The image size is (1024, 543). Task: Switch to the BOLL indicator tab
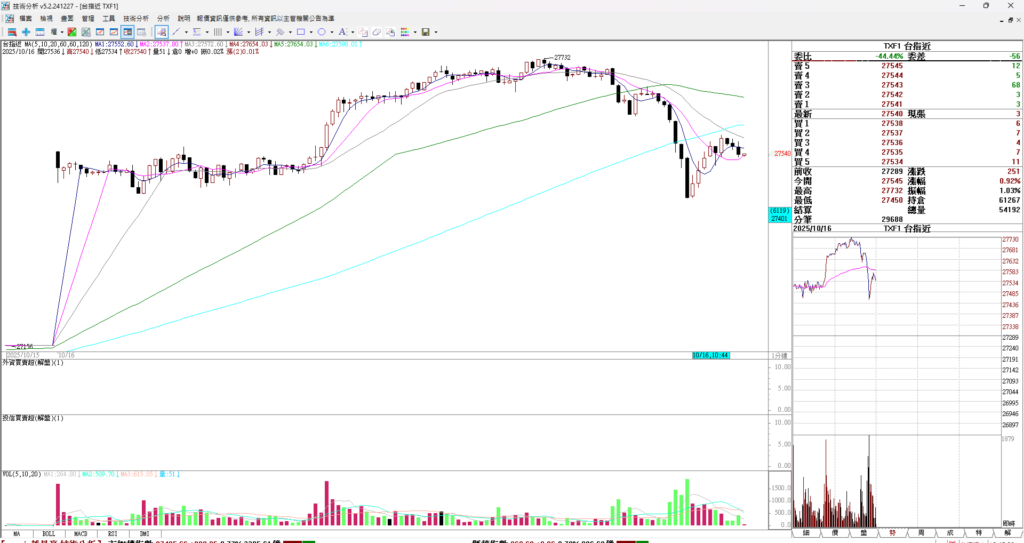48,533
